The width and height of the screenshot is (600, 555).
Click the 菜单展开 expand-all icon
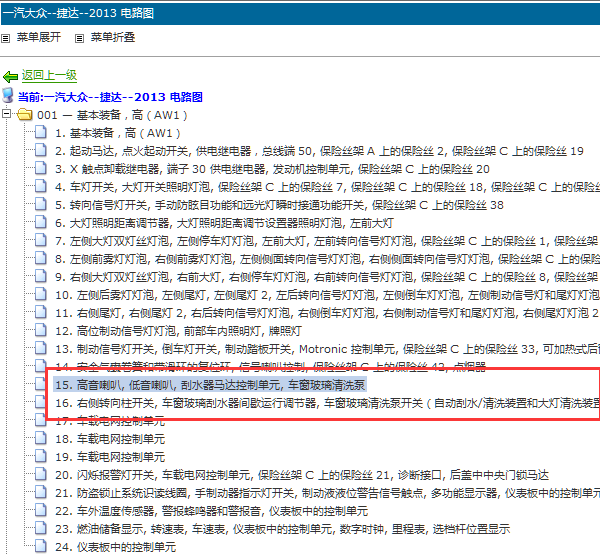click(6, 38)
